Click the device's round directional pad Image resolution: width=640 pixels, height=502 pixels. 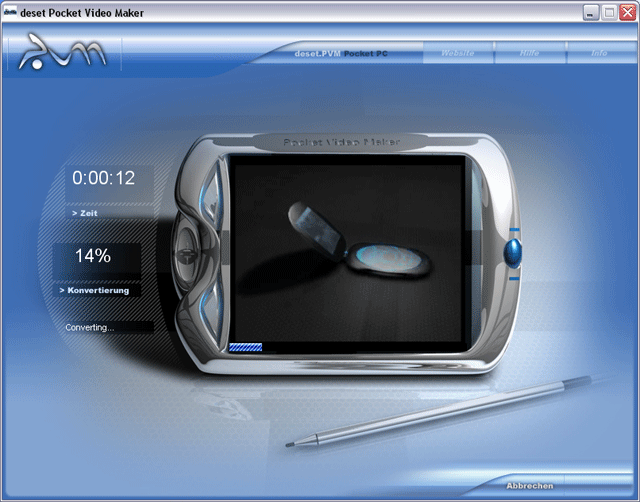click(187, 255)
